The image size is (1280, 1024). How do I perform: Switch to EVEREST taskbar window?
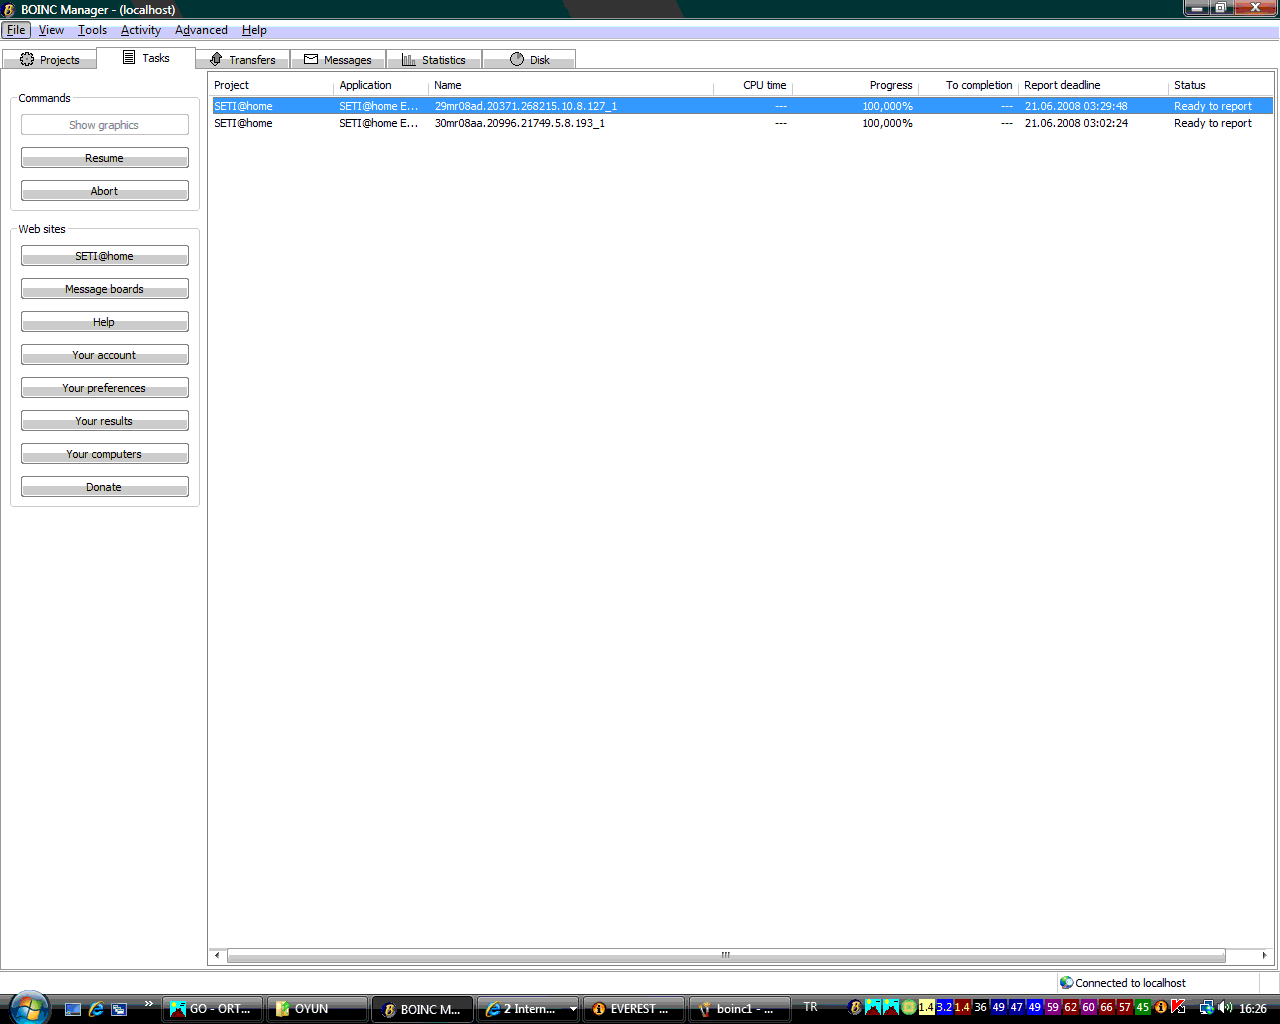pyautogui.click(x=634, y=1009)
